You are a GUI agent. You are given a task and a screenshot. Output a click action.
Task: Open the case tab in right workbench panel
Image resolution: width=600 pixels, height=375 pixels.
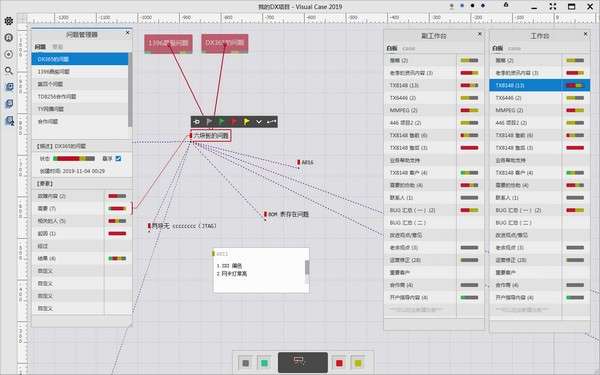514,49
